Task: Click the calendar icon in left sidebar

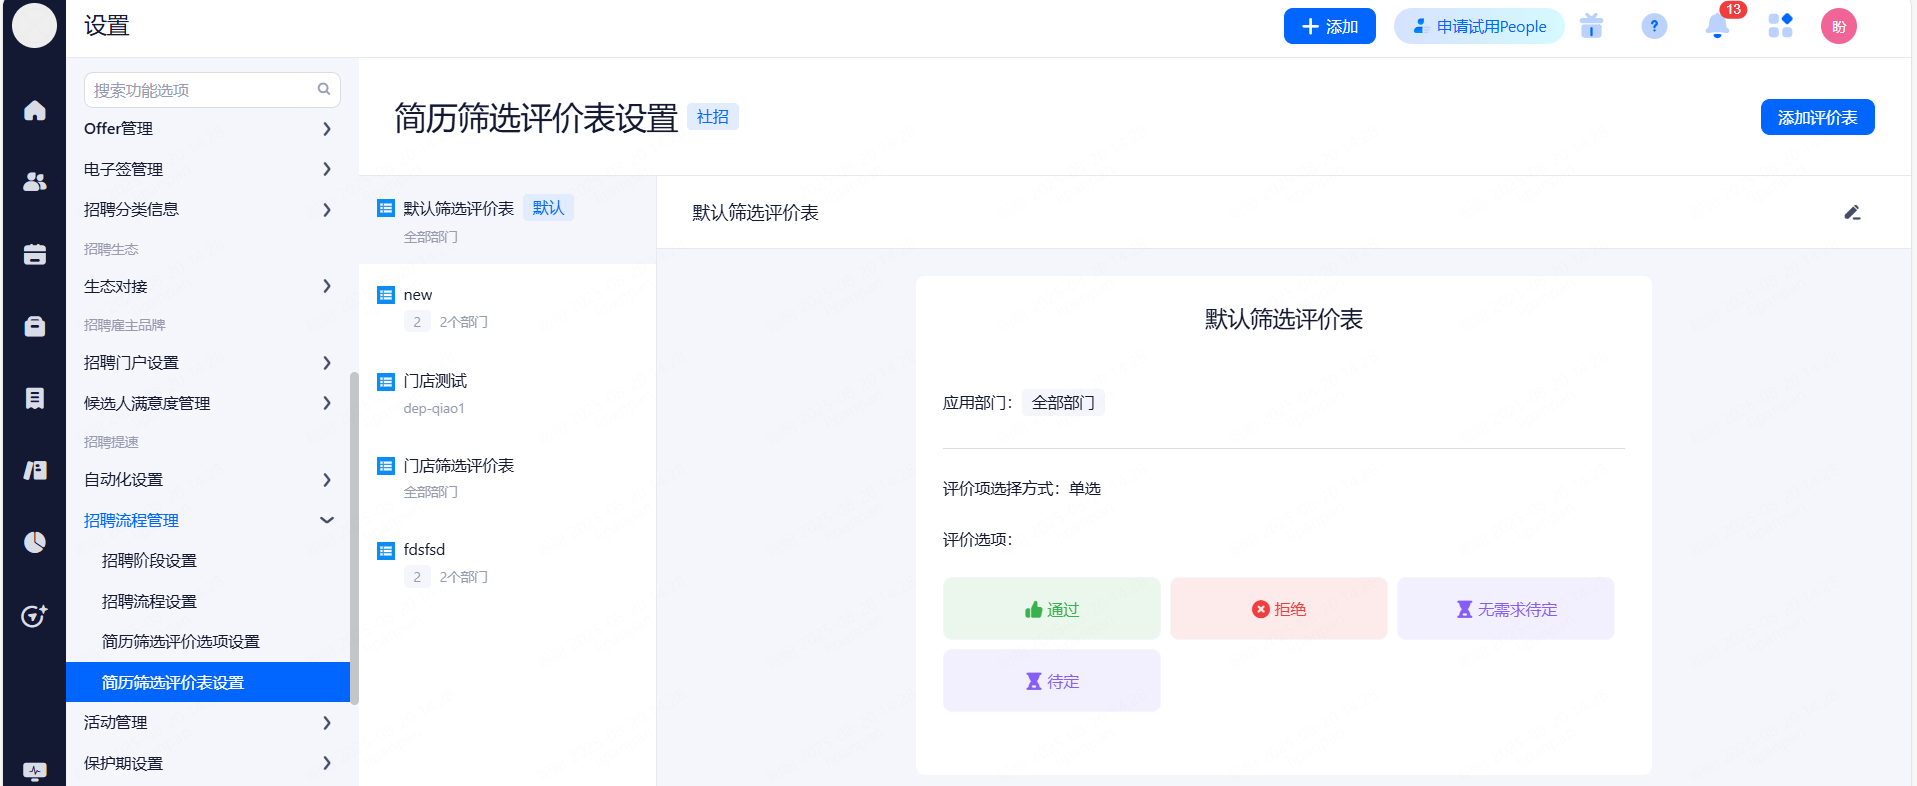Action: tap(35, 255)
